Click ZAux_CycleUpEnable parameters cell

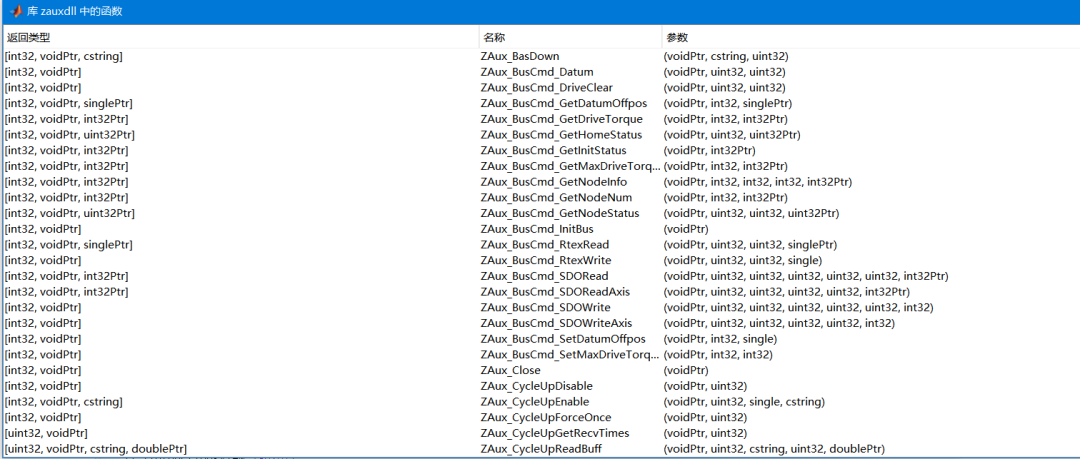744,401
